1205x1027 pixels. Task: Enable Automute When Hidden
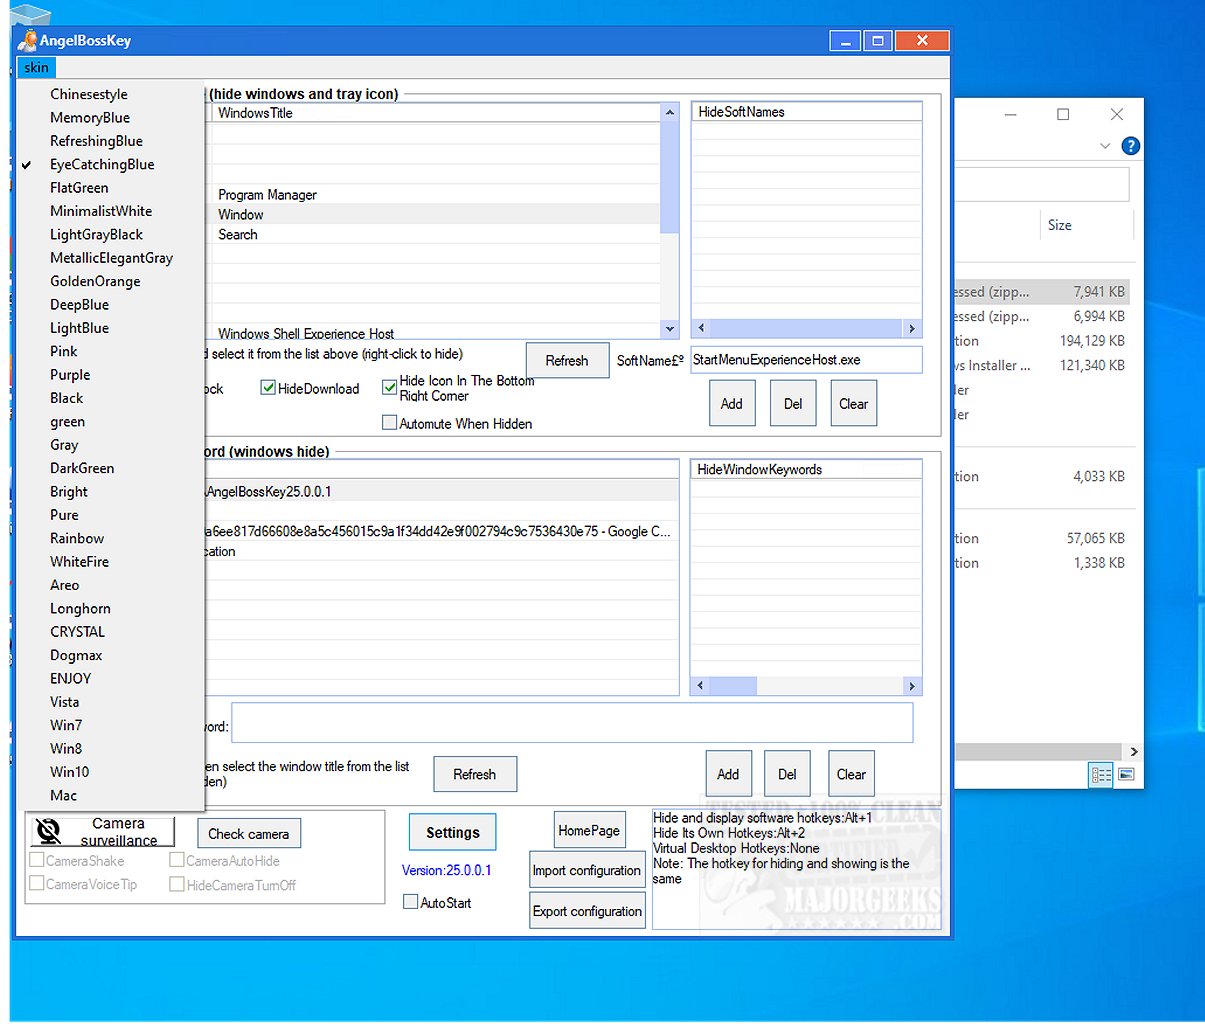tap(390, 423)
